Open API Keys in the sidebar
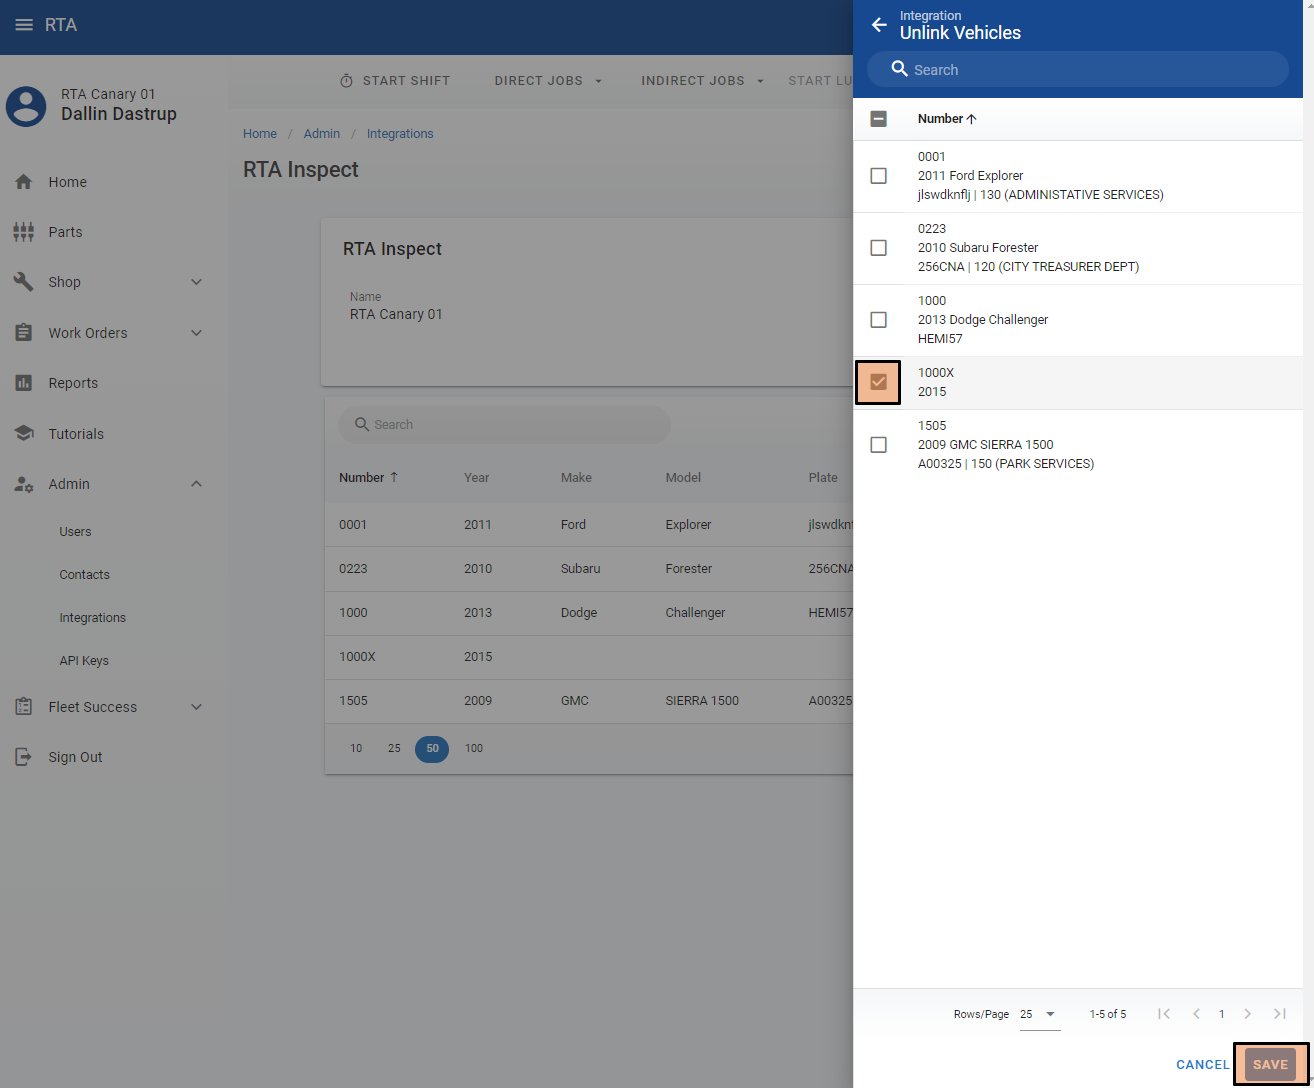The height and width of the screenshot is (1088, 1314). [x=84, y=661]
